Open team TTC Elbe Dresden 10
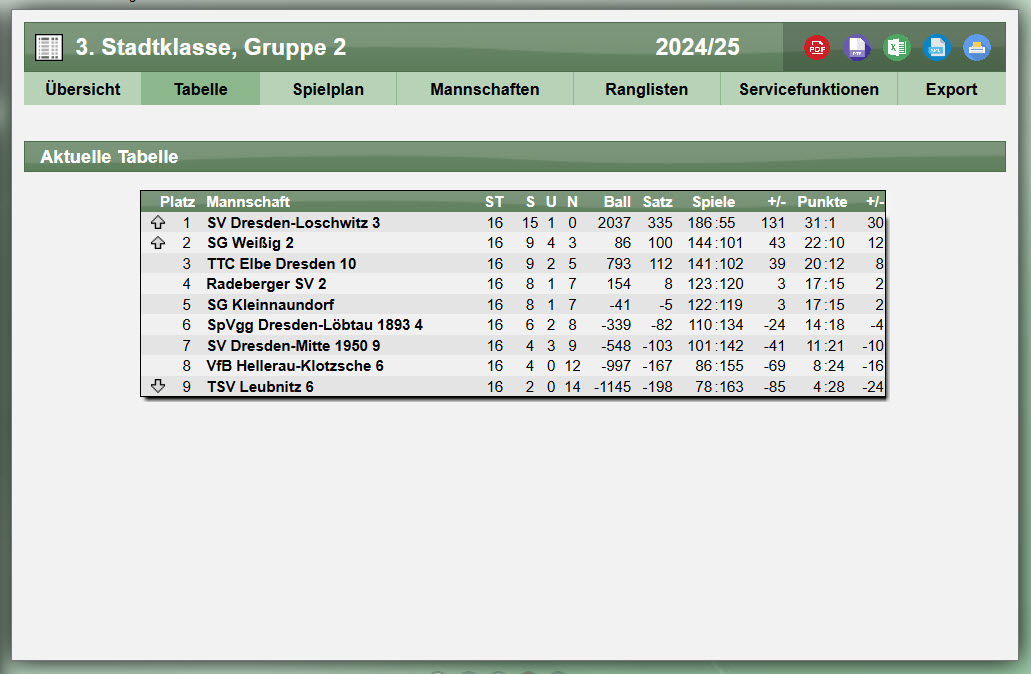1031x674 pixels. point(281,264)
